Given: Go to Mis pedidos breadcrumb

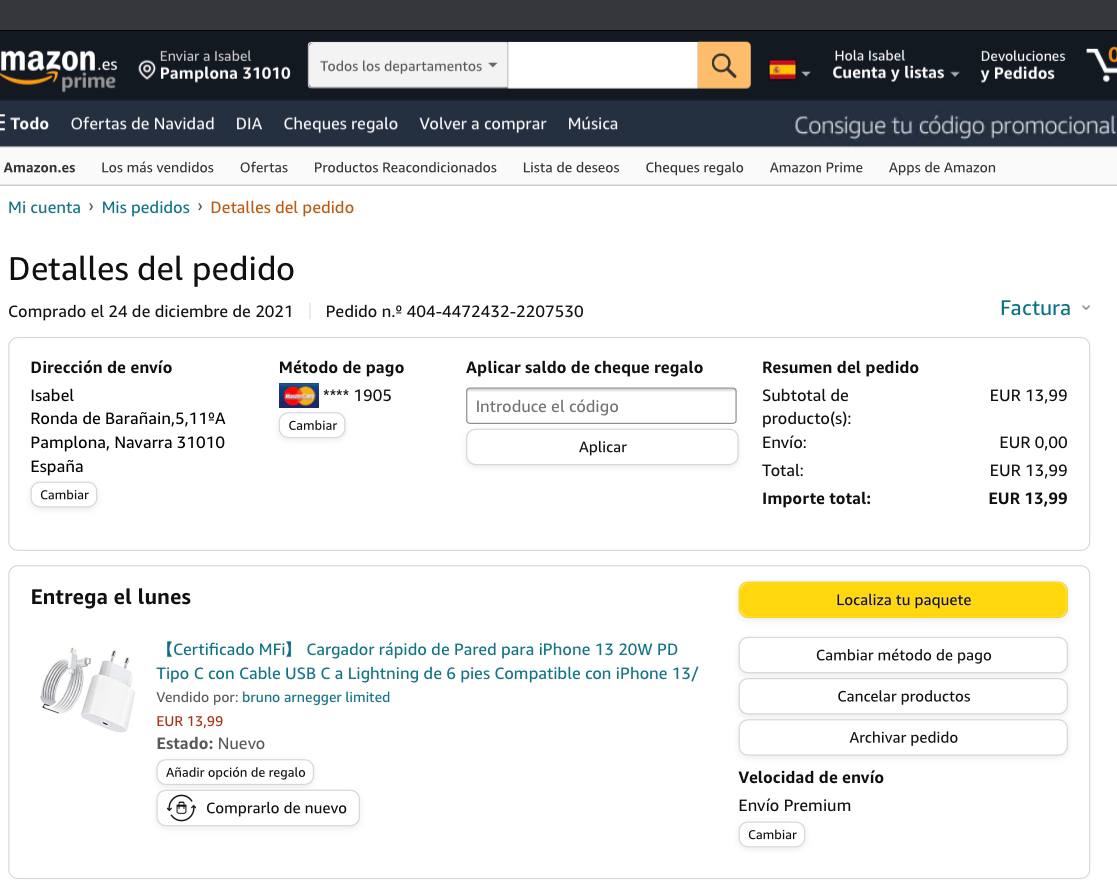Looking at the screenshot, I should point(145,207).
